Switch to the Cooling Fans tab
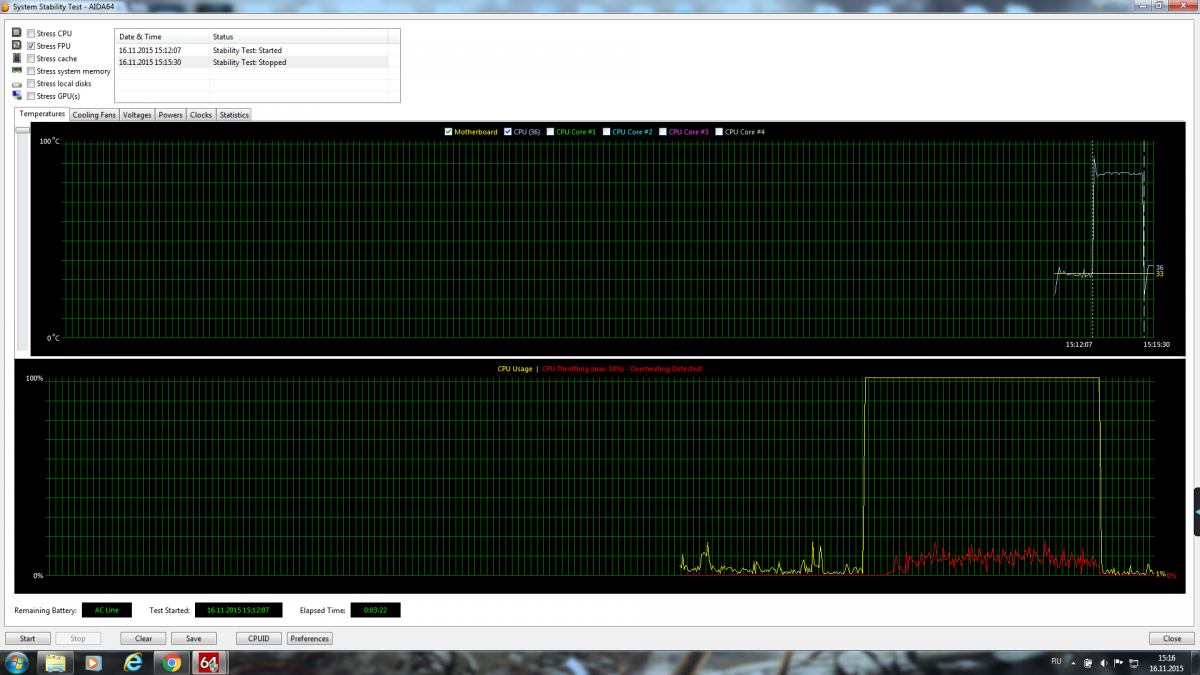 [94, 115]
